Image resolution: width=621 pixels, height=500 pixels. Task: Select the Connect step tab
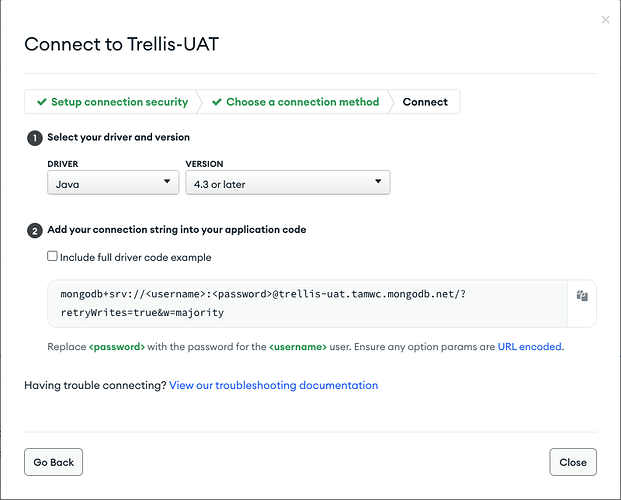pyautogui.click(x=426, y=102)
